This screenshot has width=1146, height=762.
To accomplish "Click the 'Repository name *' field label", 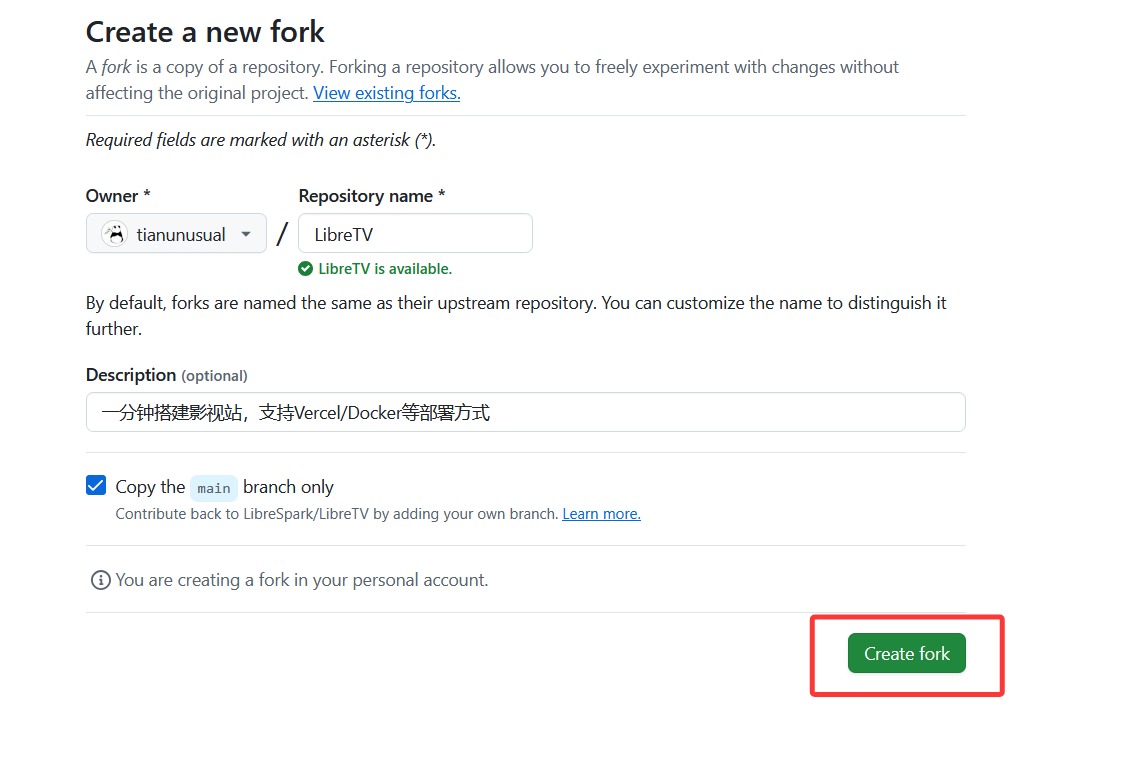I will coord(371,196).
